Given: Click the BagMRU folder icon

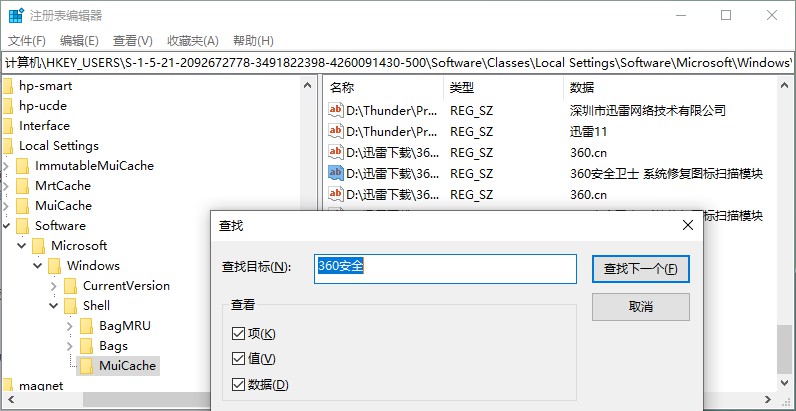Looking at the screenshot, I should [87, 326].
